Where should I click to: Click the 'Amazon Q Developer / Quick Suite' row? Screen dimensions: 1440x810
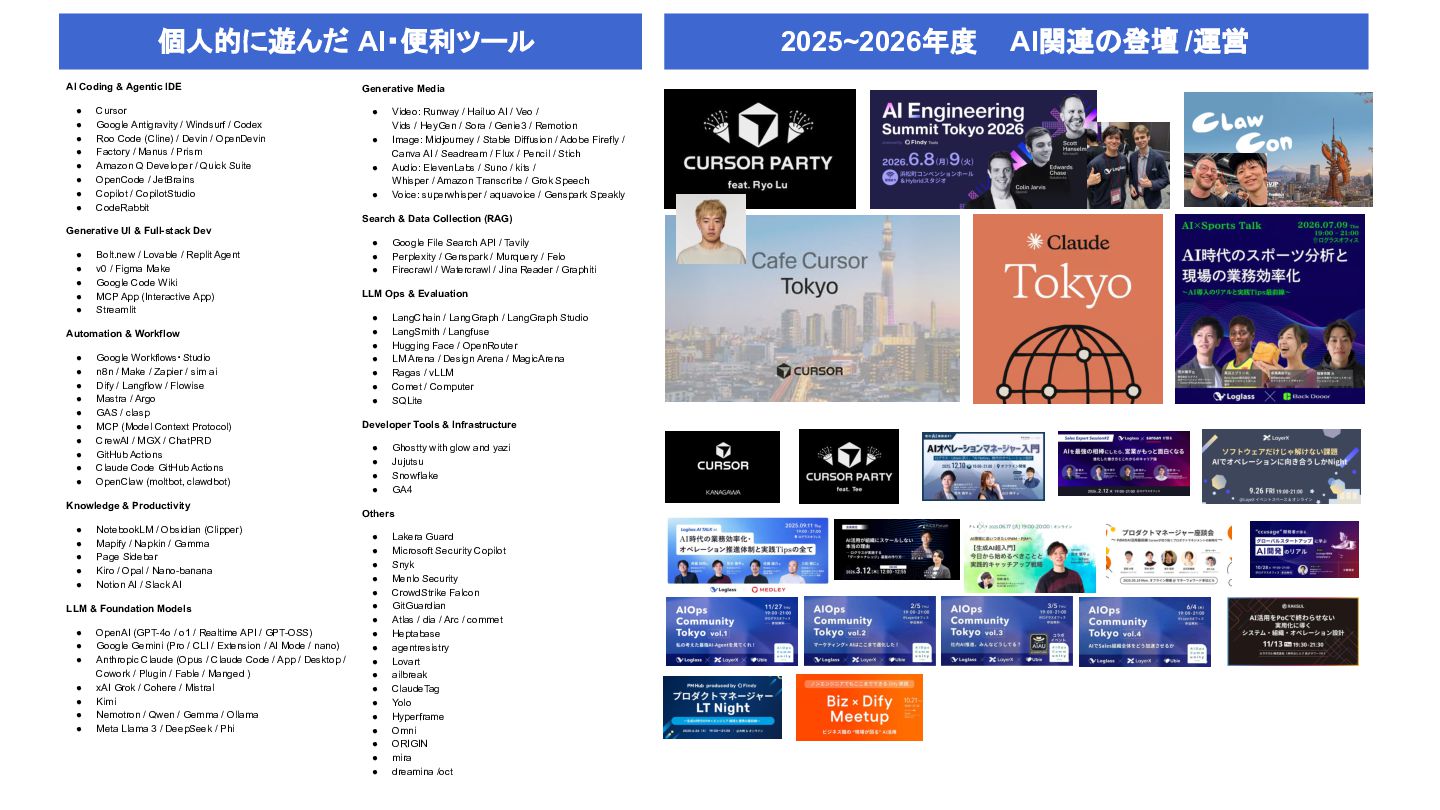coord(174,166)
